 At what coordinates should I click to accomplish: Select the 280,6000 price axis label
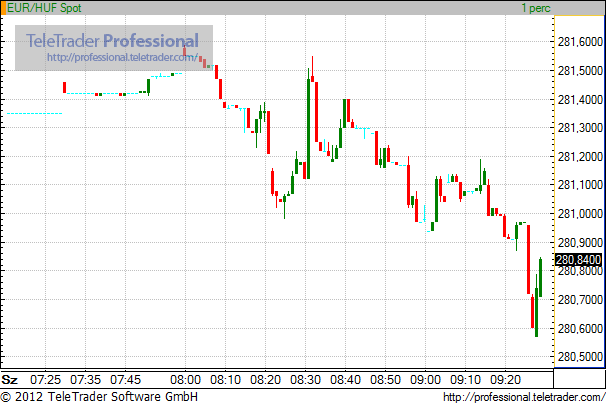[580, 329]
